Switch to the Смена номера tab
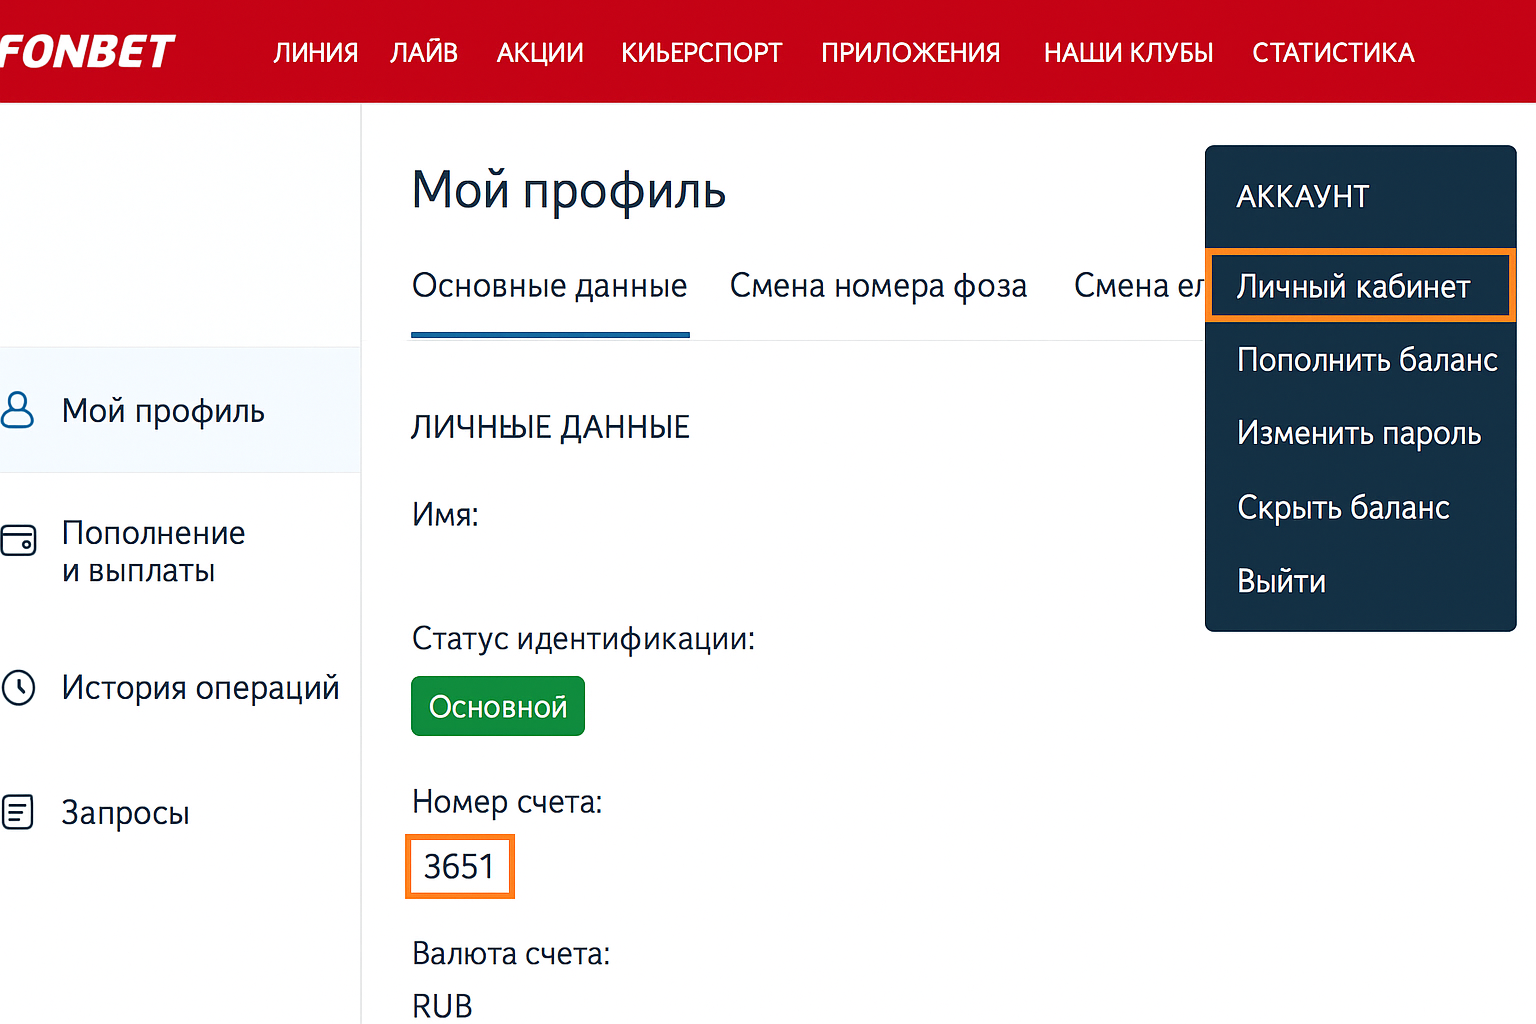This screenshot has width=1536, height=1024. (x=878, y=287)
